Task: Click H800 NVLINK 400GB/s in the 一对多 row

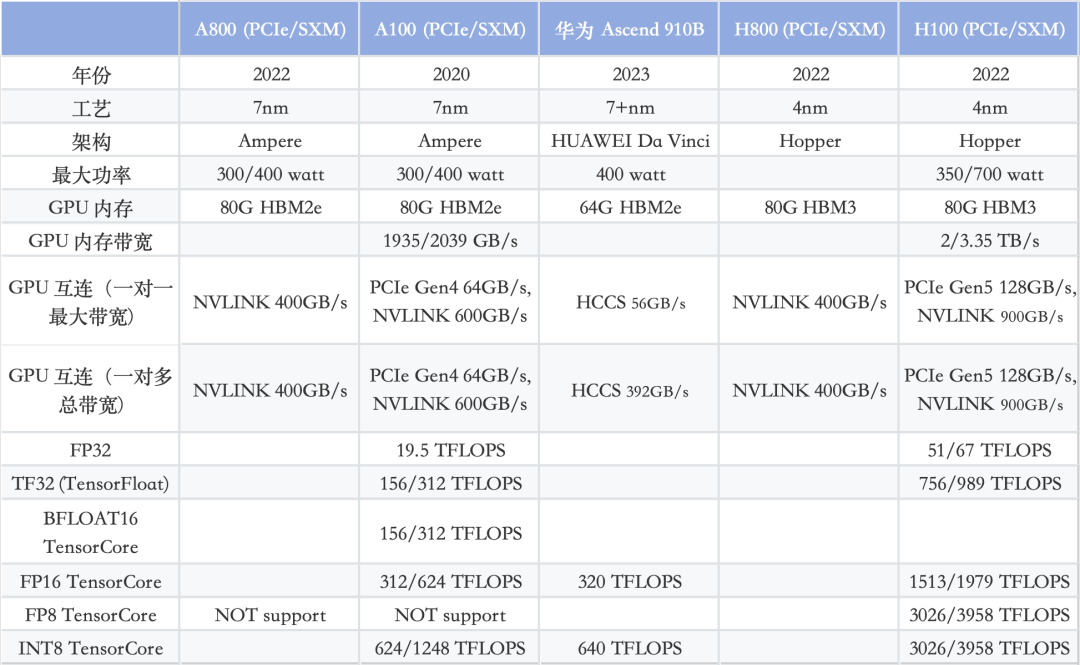Action: 809,390
